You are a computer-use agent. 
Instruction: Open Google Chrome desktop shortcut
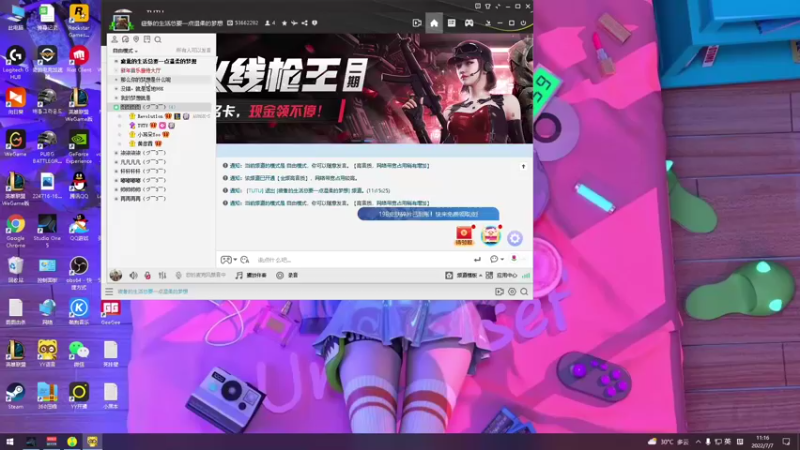(x=15, y=230)
